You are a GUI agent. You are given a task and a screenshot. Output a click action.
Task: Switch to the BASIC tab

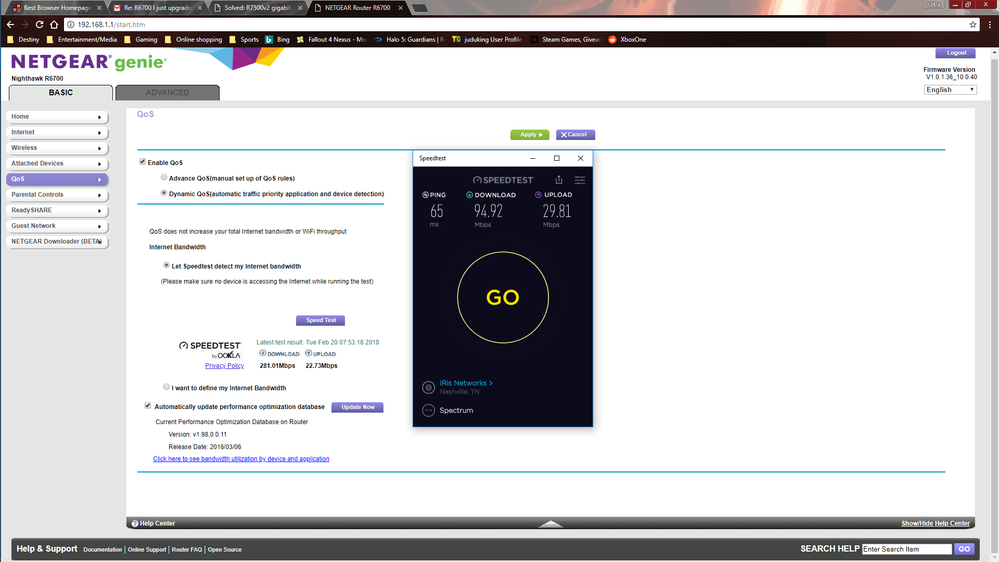click(x=61, y=93)
